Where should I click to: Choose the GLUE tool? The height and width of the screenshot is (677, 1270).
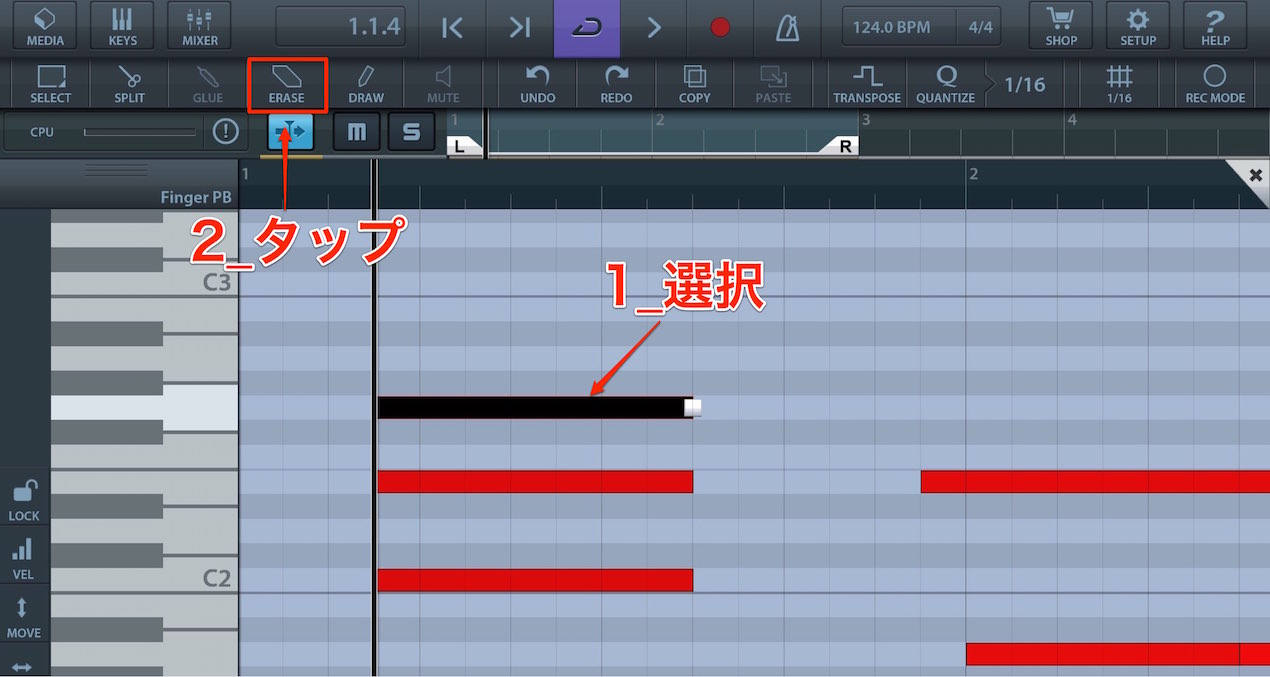208,84
